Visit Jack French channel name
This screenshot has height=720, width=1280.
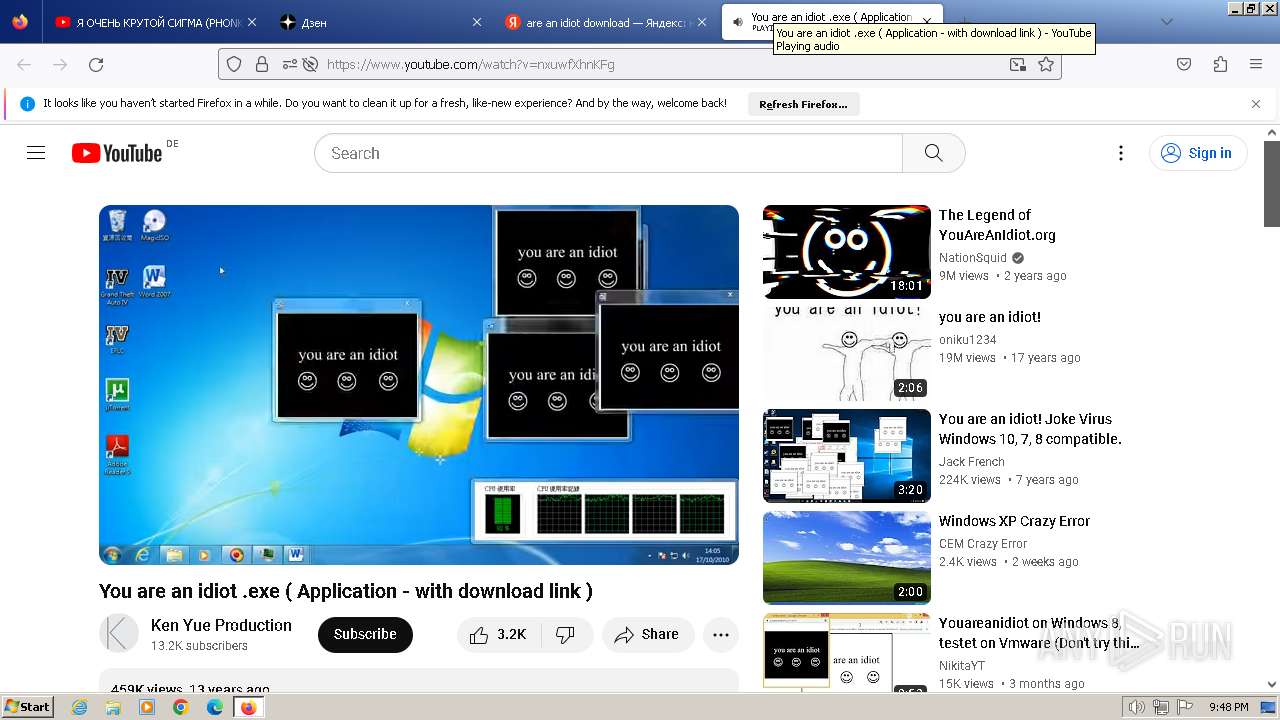click(x=972, y=462)
